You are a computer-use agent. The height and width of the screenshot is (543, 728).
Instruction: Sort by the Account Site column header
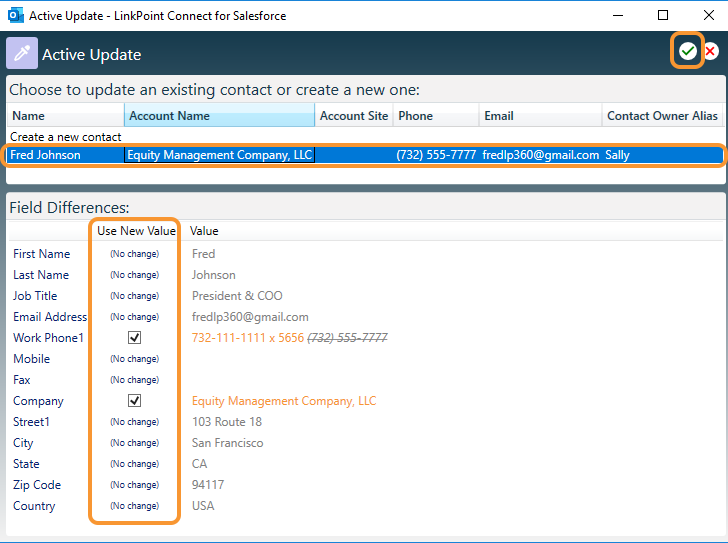click(x=354, y=116)
